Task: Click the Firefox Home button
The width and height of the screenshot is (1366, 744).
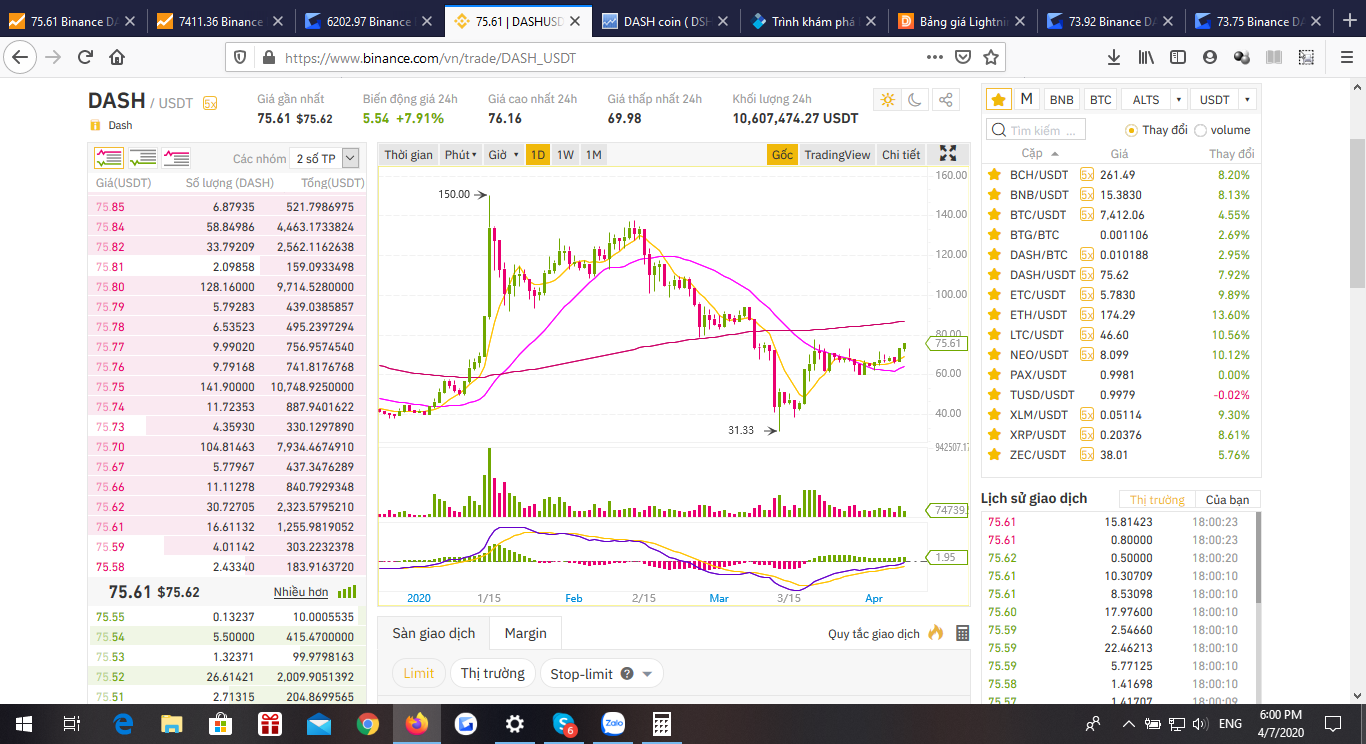Action: coord(117,58)
